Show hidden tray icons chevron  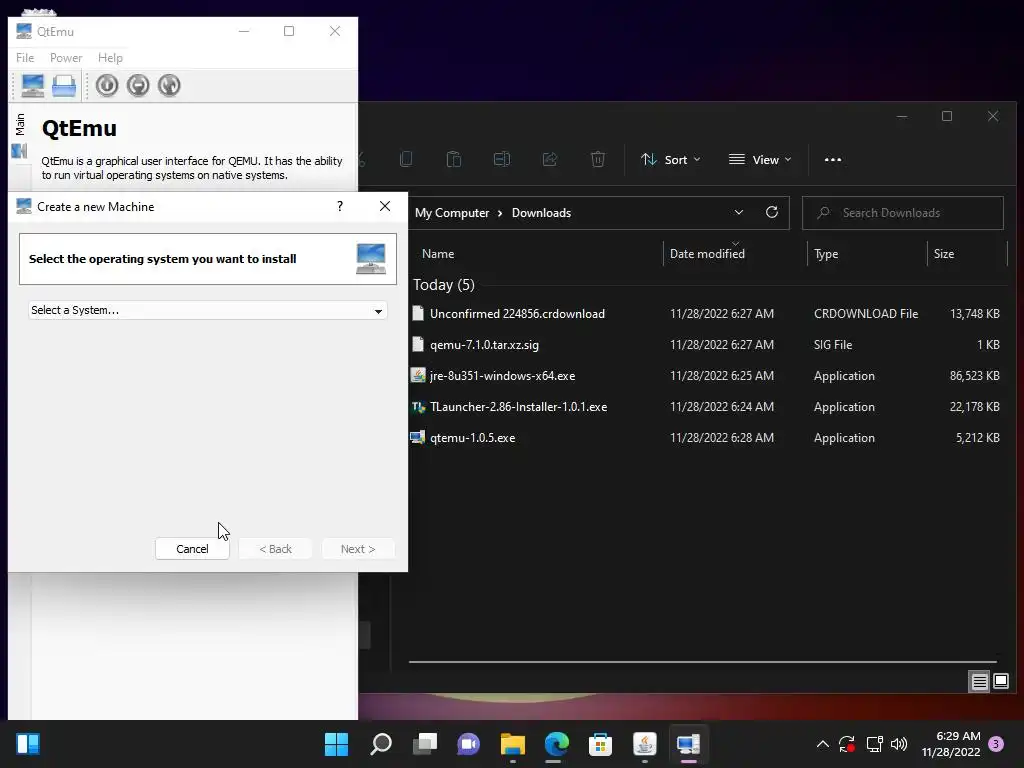point(822,744)
